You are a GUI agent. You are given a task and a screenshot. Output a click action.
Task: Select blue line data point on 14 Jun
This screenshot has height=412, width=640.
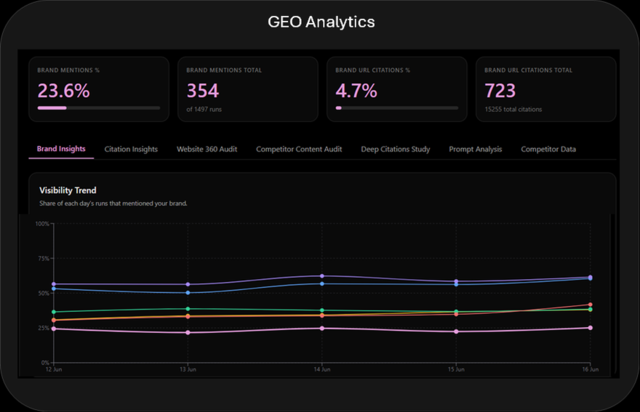[322, 284]
